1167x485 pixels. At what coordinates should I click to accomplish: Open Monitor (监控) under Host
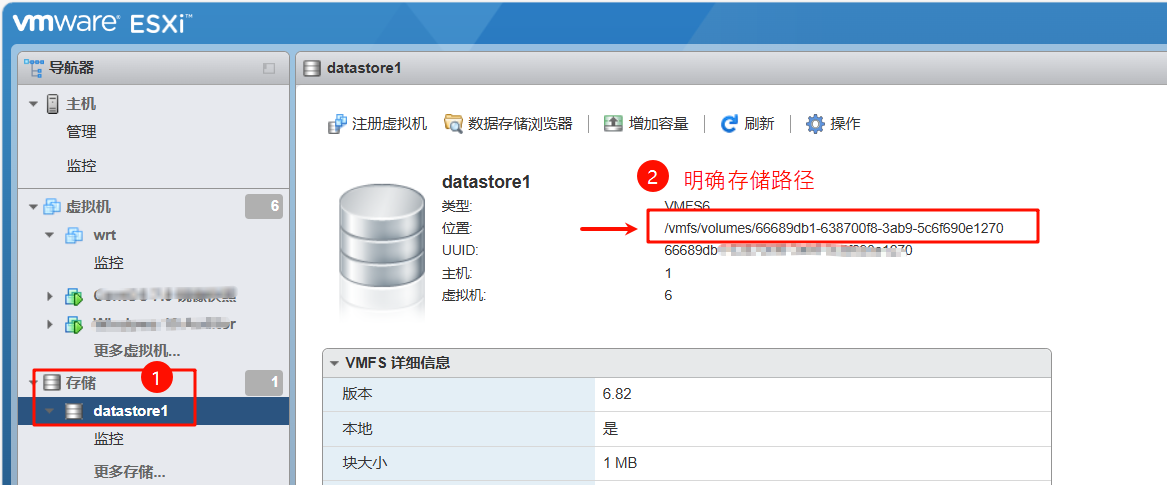click(x=81, y=166)
